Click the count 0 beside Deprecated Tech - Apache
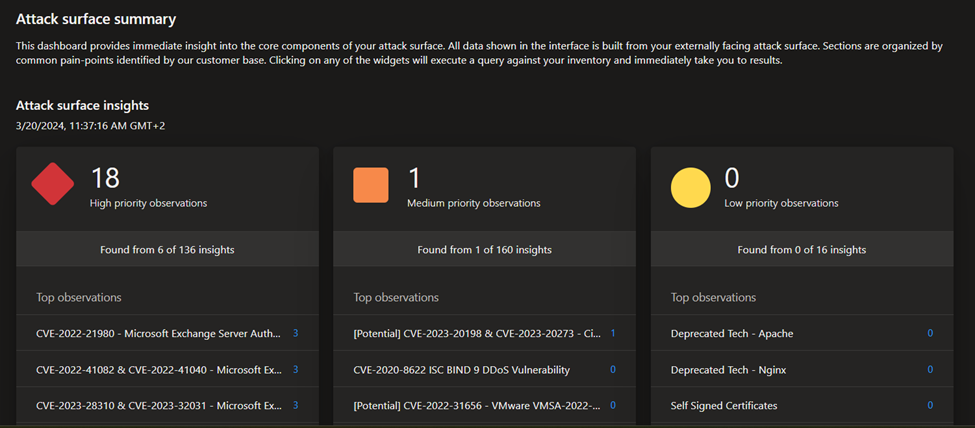Viewport: 975px width, 428px height. coord(930,333)
